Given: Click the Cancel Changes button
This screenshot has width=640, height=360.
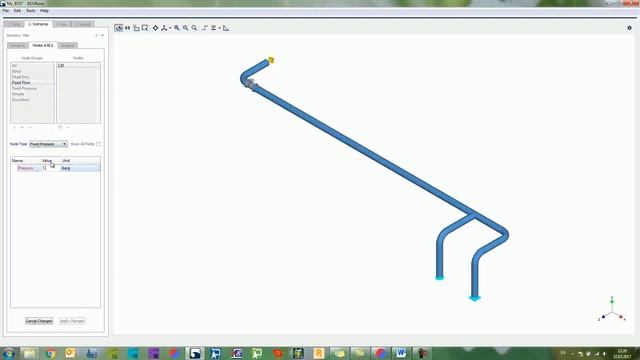Looking at the screenshot, I should (39, 321).
